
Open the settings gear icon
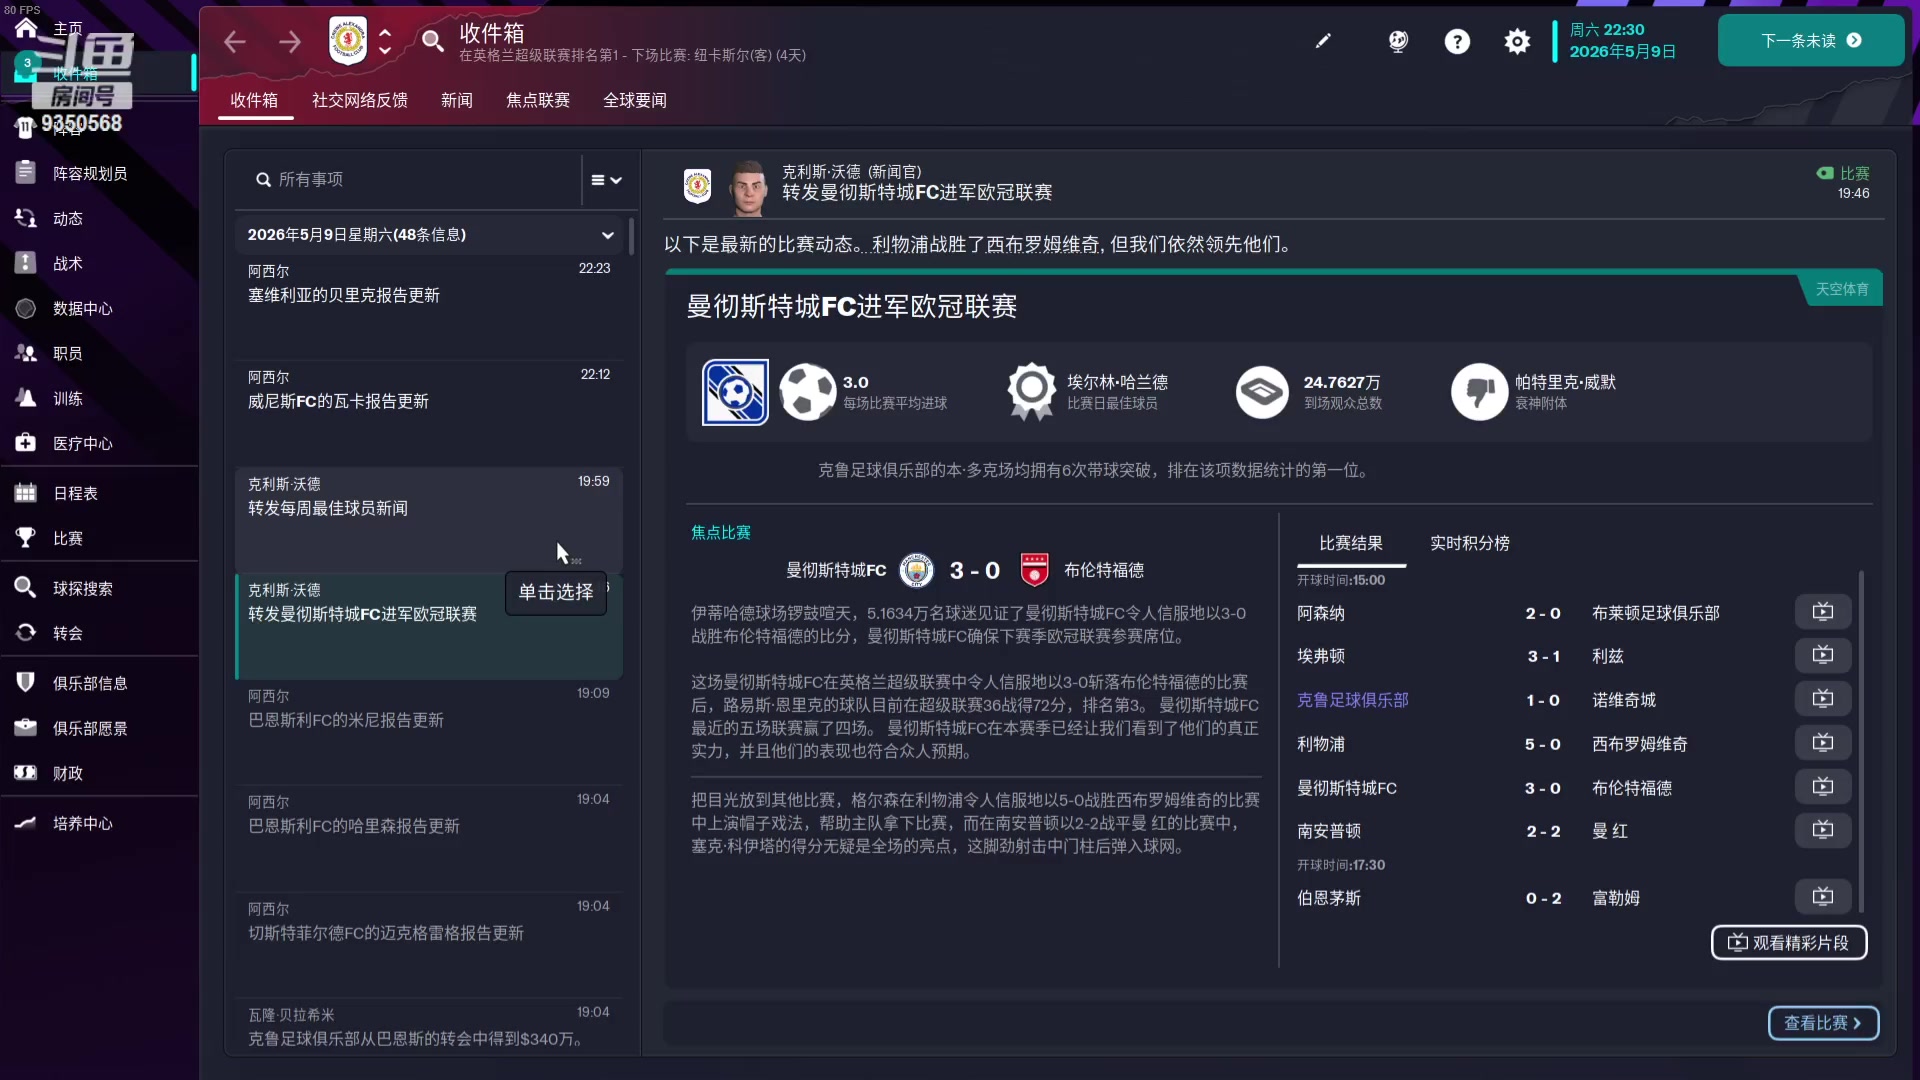tap(1516, 41)
